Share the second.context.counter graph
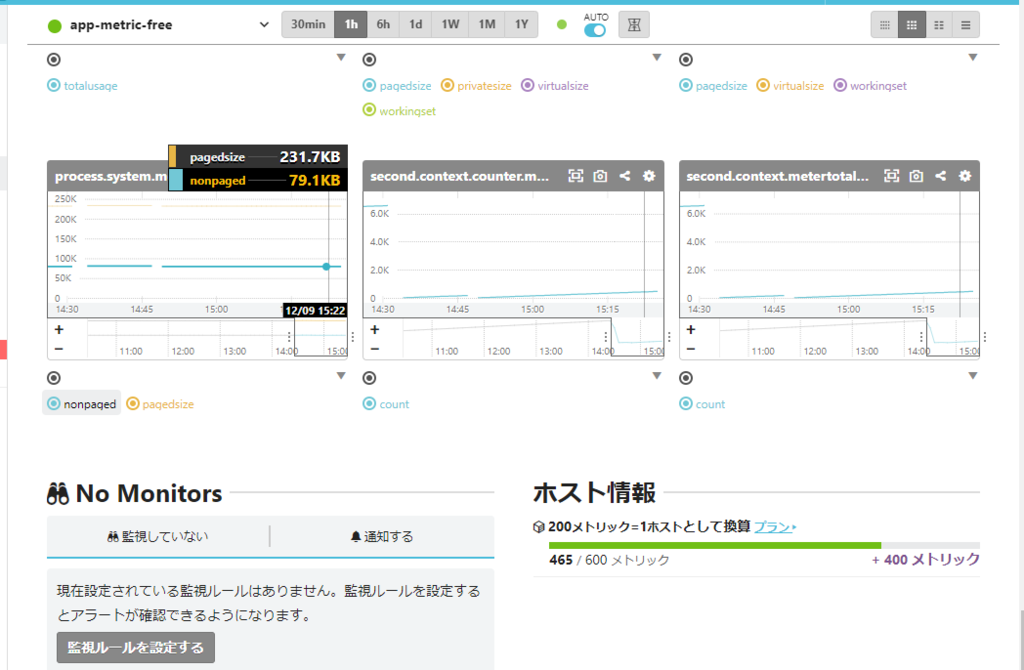Image resolution: width=1024 pixels, height=670 pixels. 625,176
